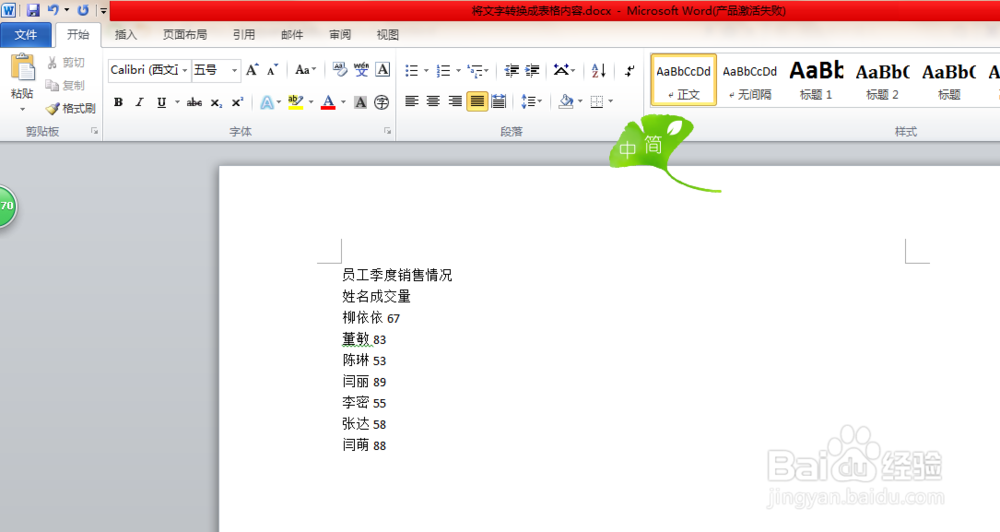Click the Center alignment icon
Viewport: 1000px width, 532px height.
[x=433, y=101]
